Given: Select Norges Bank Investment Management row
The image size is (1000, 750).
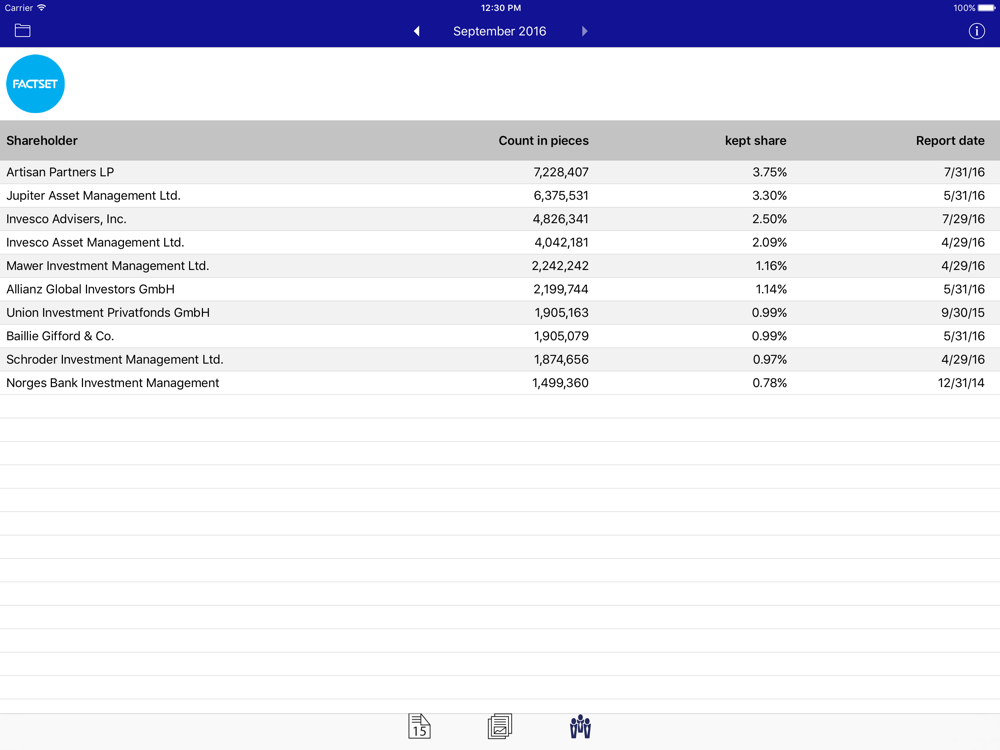Looking at the screenshot, I should [500, 383].
